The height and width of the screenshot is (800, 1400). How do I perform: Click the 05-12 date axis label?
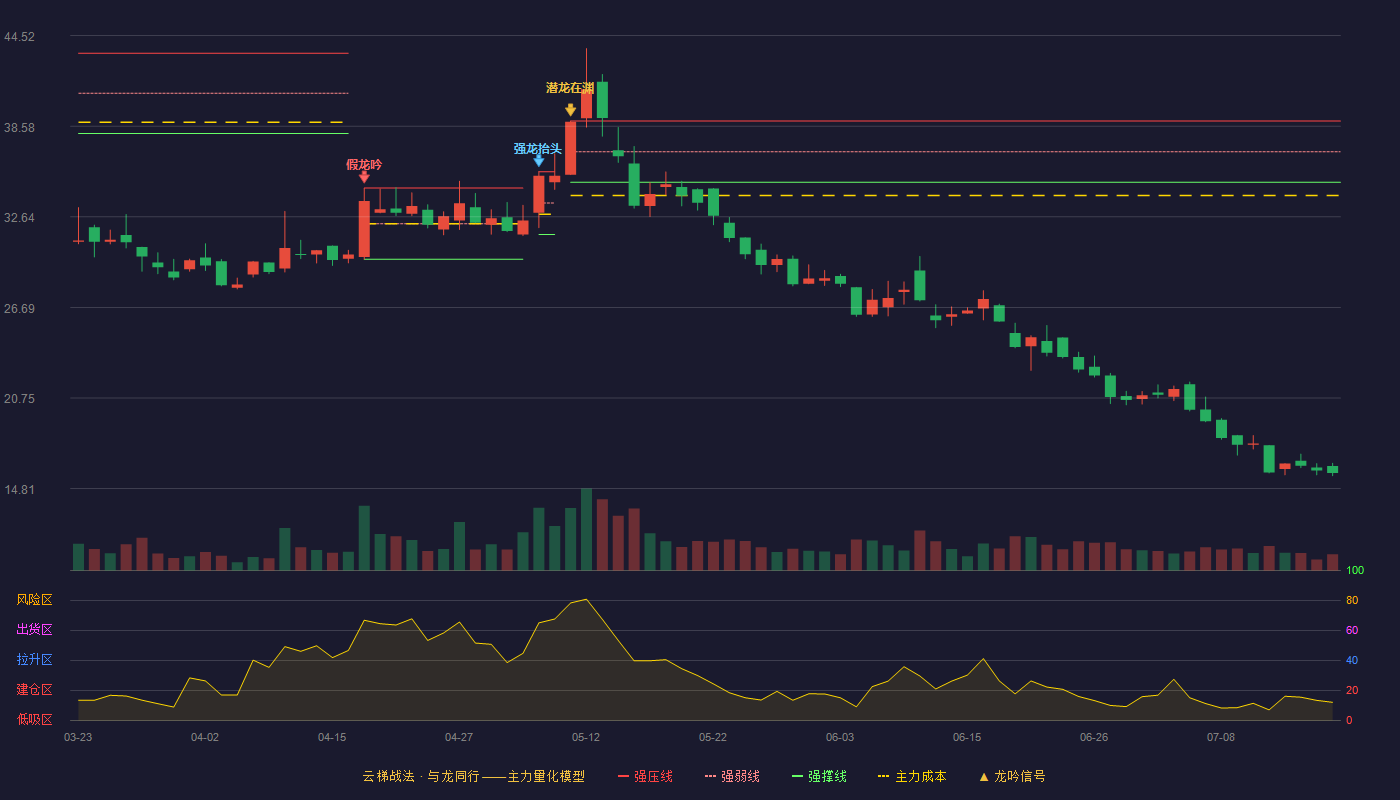click(586, 737)
